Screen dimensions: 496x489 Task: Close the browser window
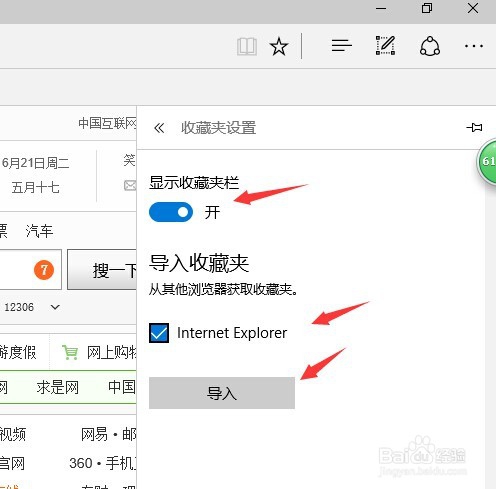point(473,8)
